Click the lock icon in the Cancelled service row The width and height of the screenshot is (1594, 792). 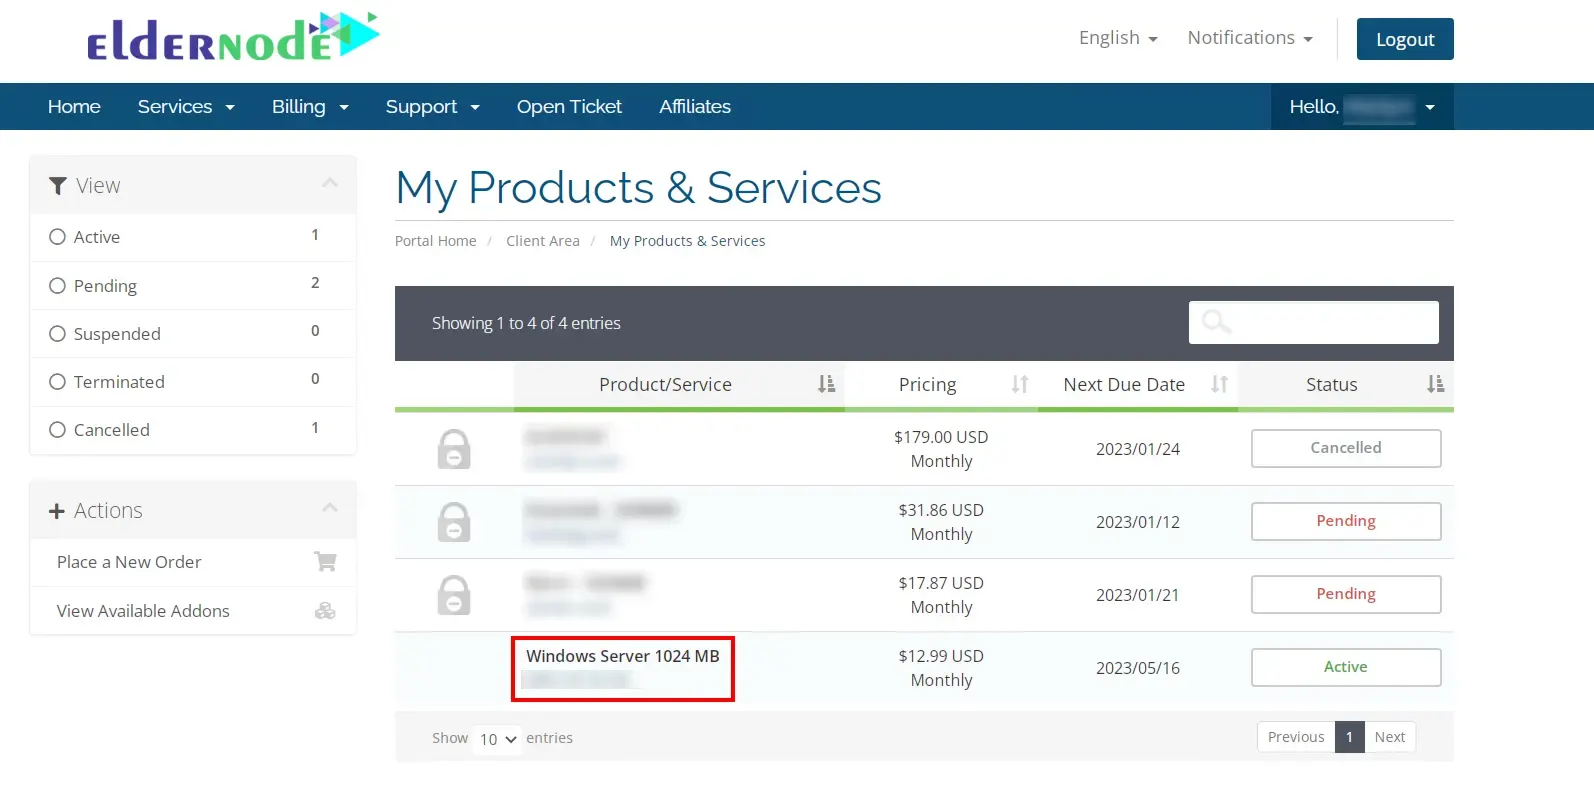coord(454,450)
